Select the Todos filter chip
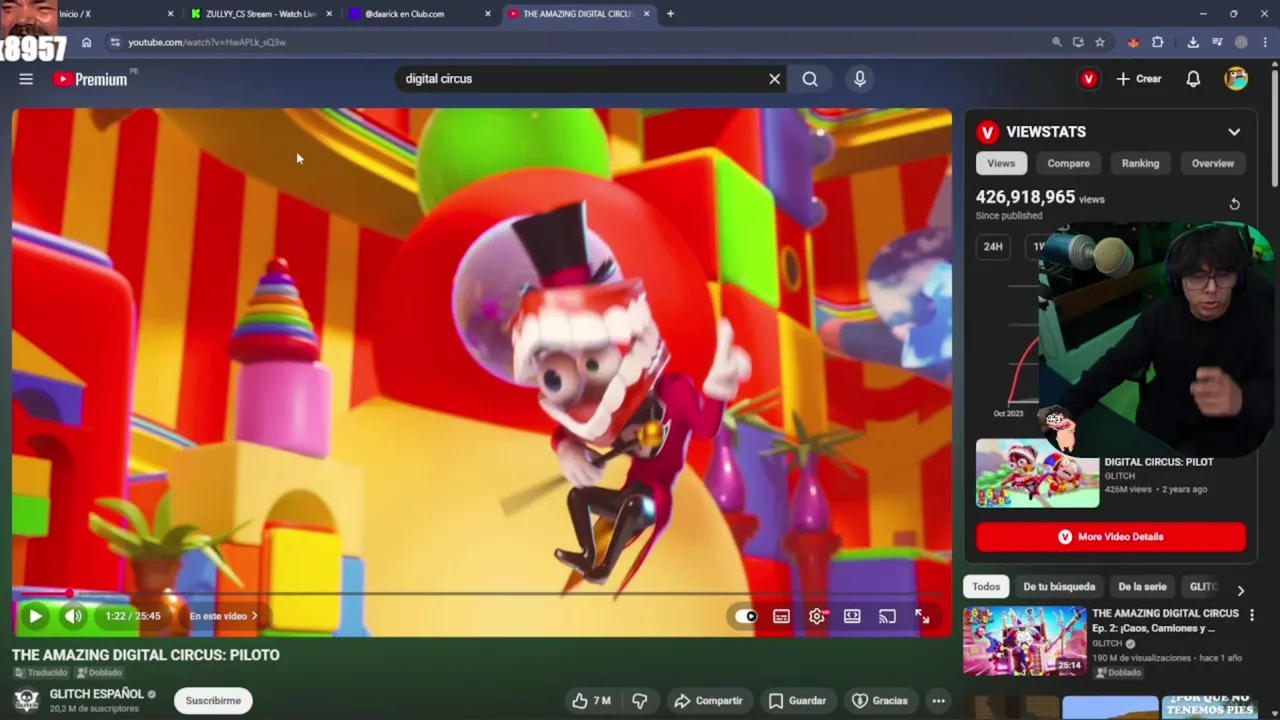Viewport: 1280px width, 720px height. pyautogui.click(x=986, y=587)
